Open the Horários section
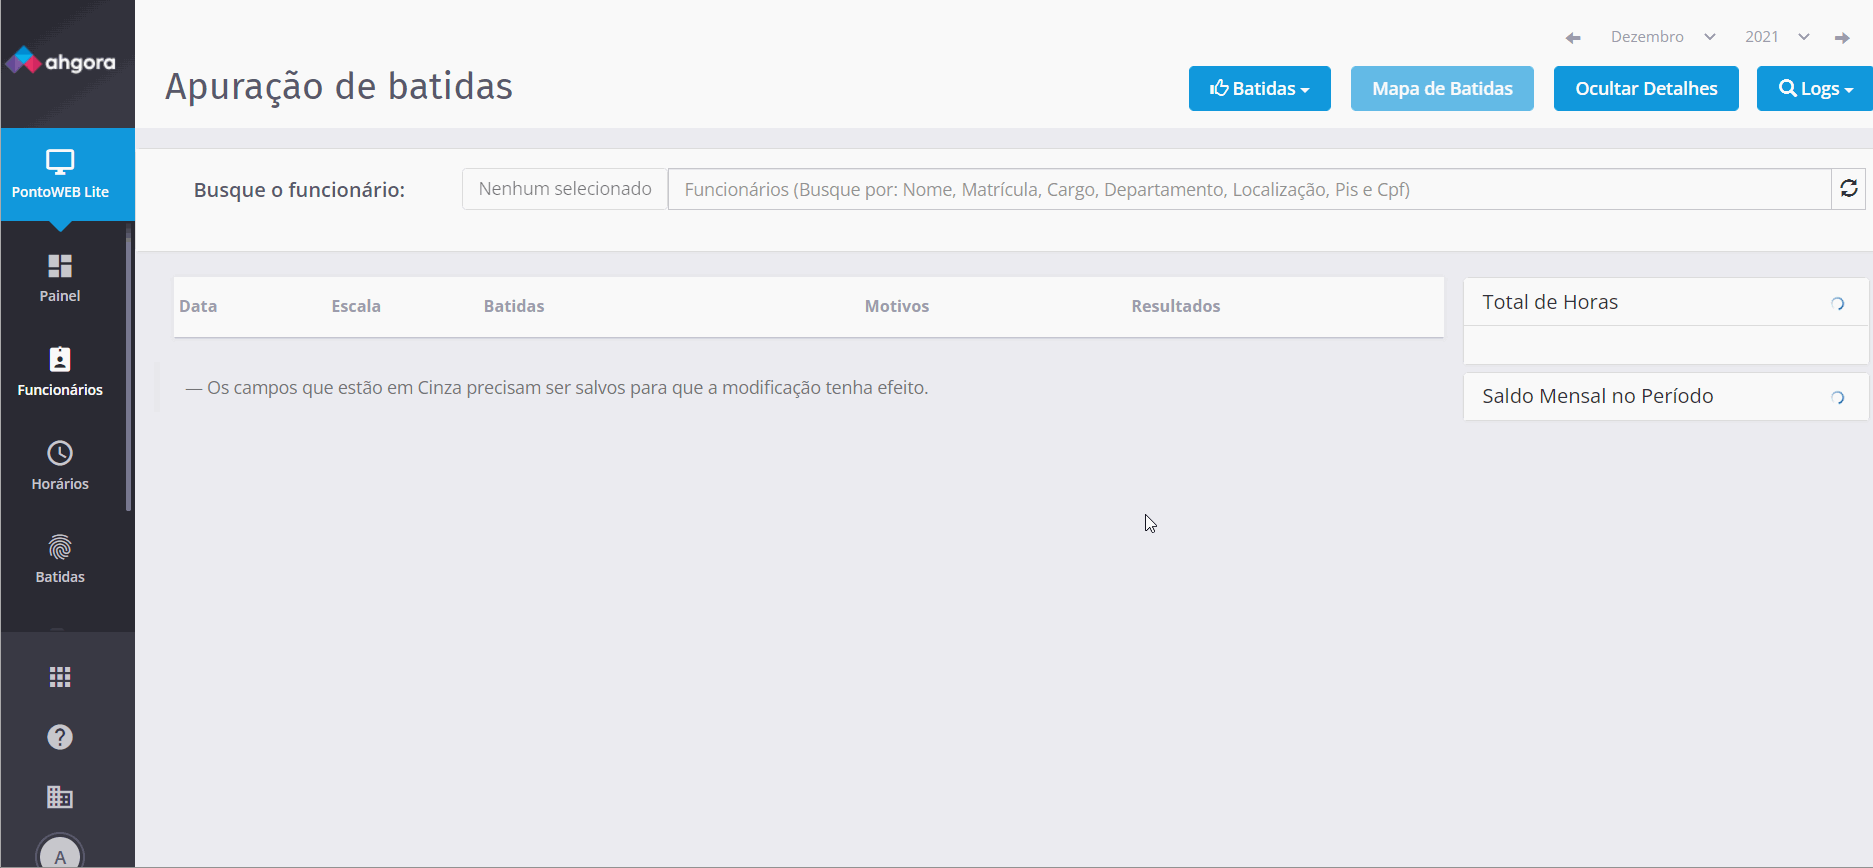 [x=60, y=466]
